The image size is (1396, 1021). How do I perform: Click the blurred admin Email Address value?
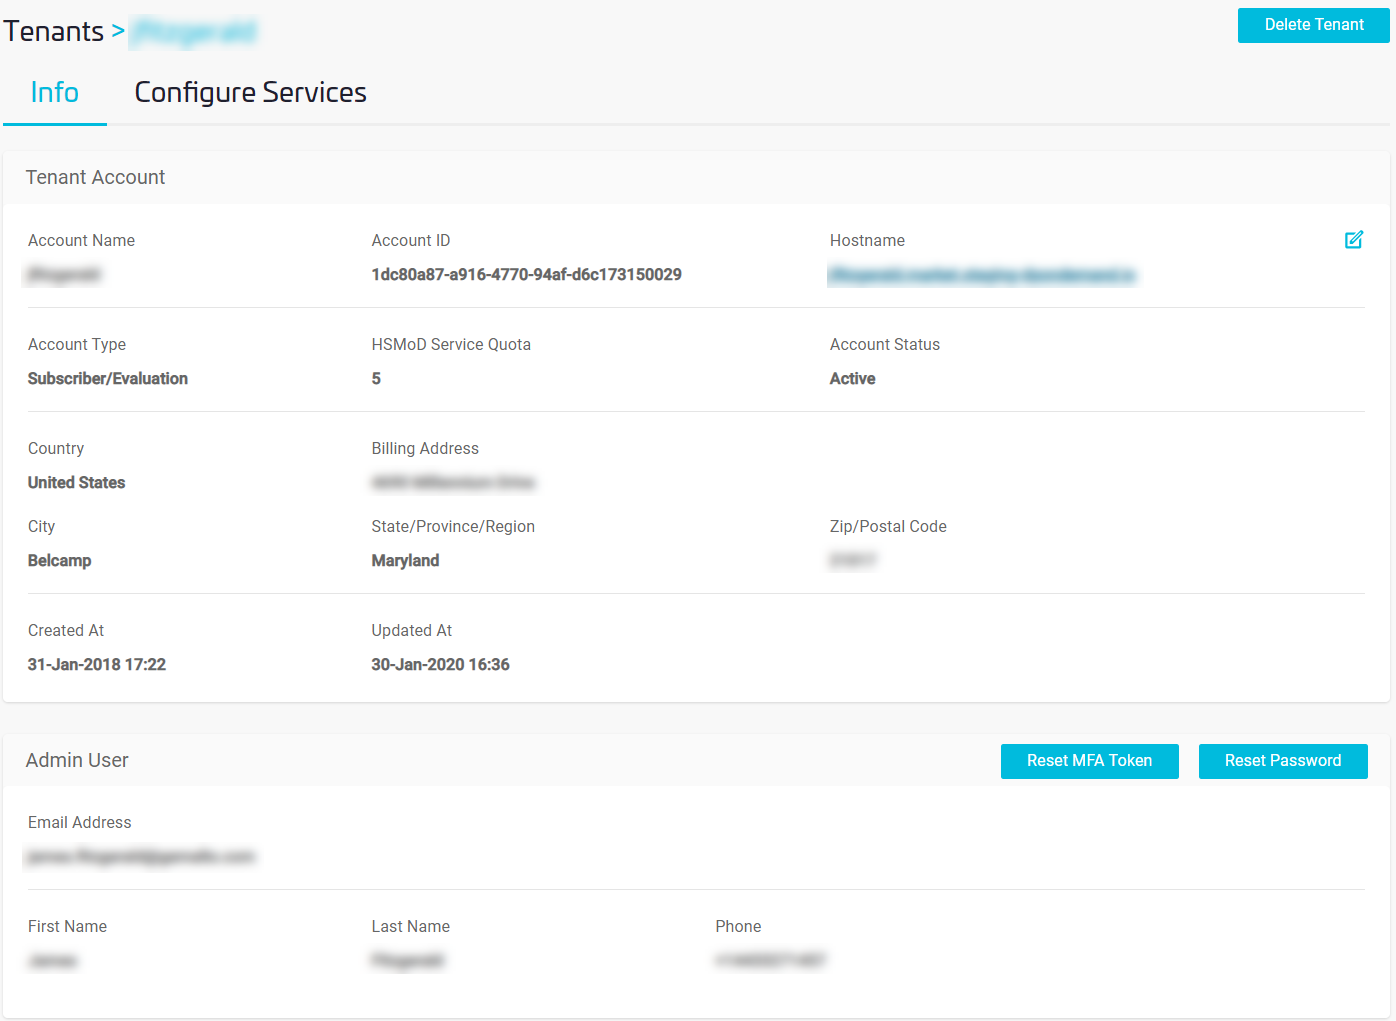click(141, 857)
